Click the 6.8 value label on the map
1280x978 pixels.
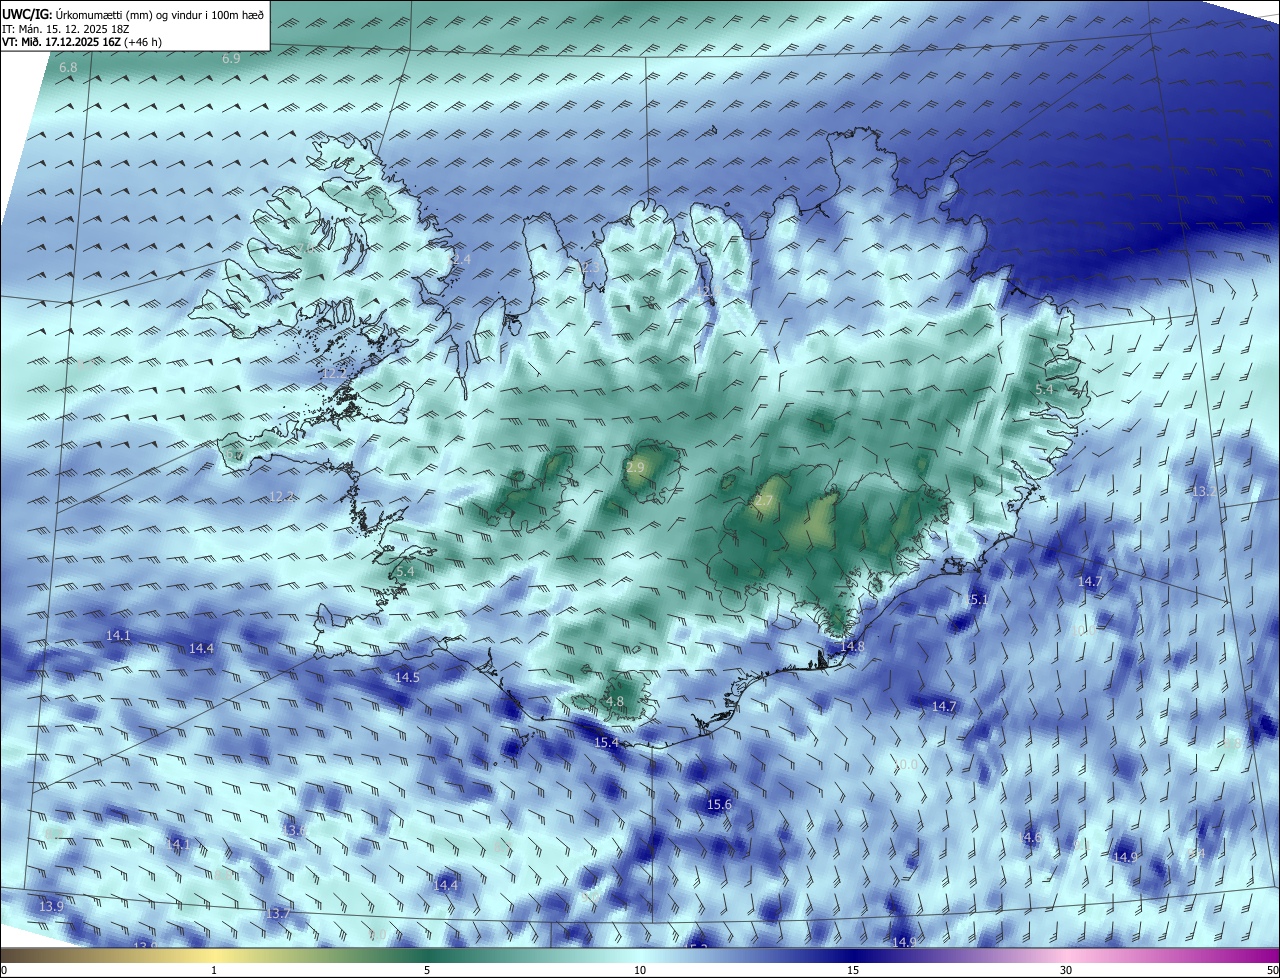(x=68, y=68)
